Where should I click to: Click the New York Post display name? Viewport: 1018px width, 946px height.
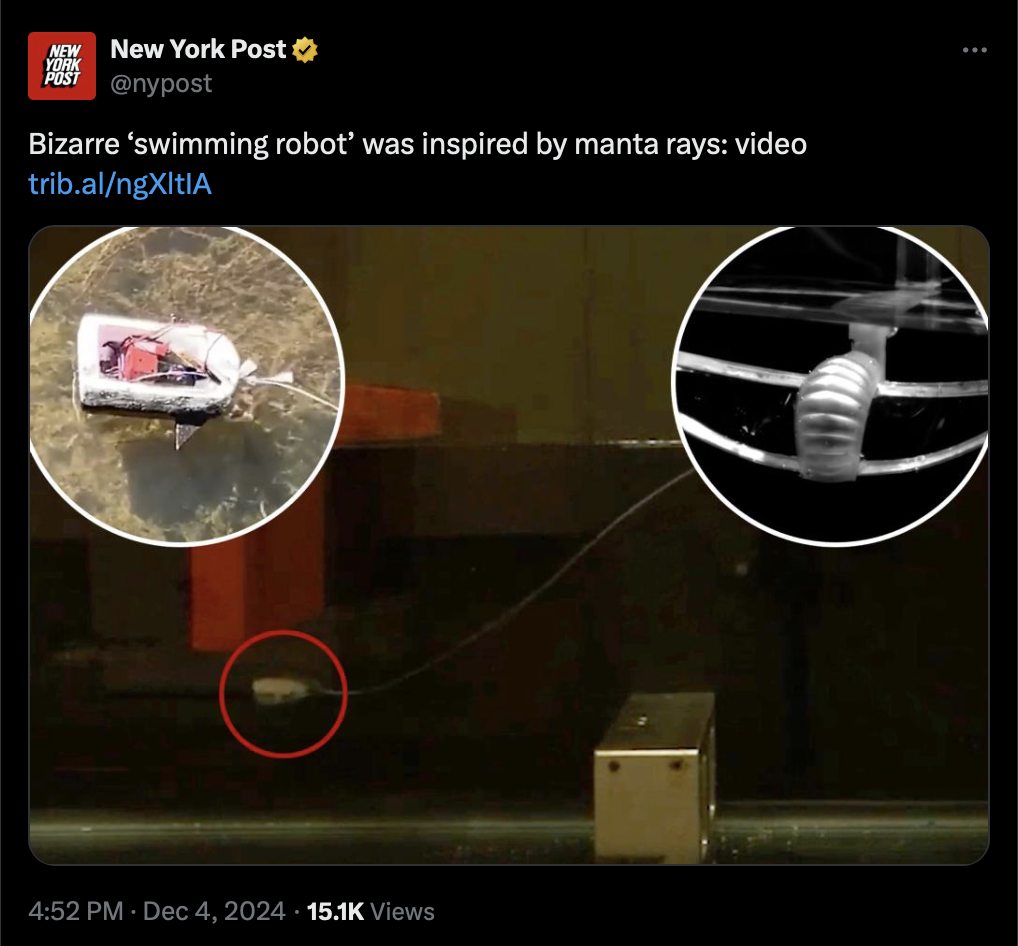tap(198, 49)
